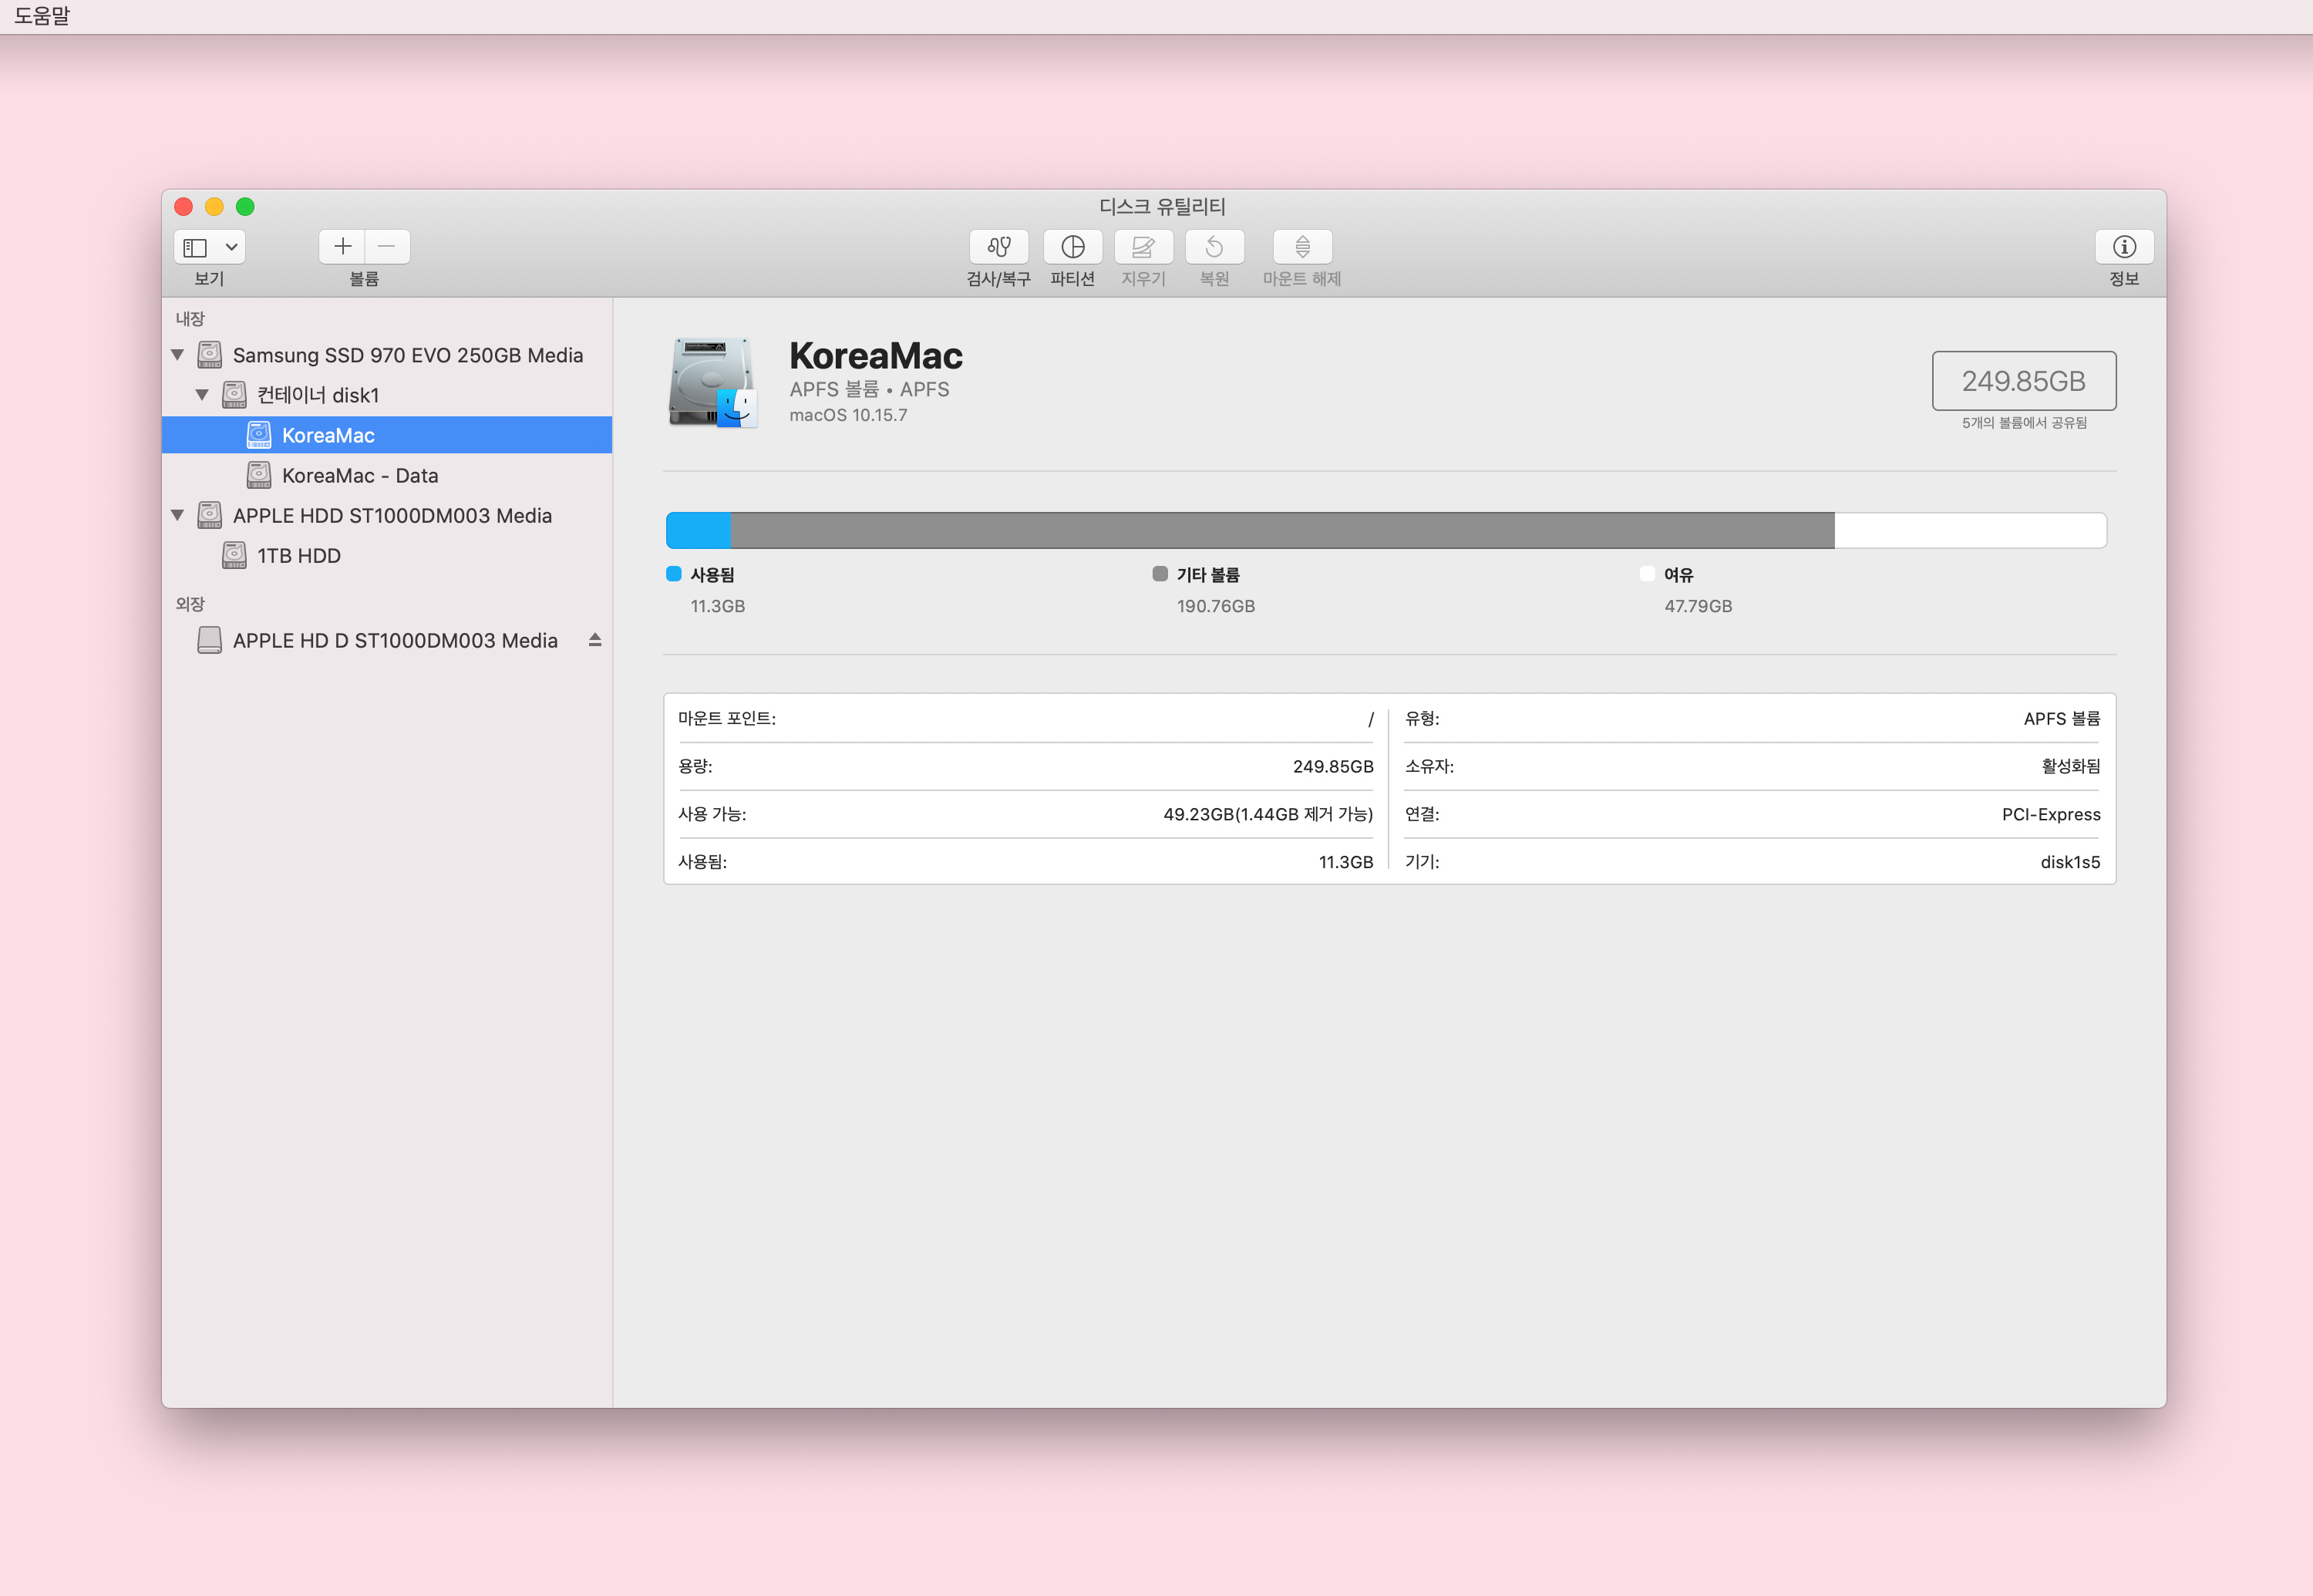The height and width of the screenshot is (1596, 2313).
Task: Remove volume with the minus button
Action: click(x=387, y=247)
